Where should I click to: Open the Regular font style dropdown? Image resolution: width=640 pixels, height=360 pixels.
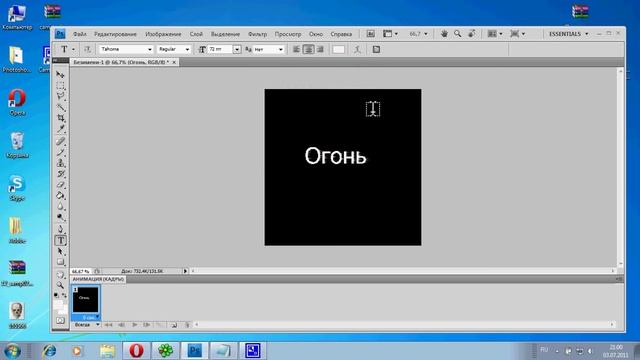click(187, 49)
